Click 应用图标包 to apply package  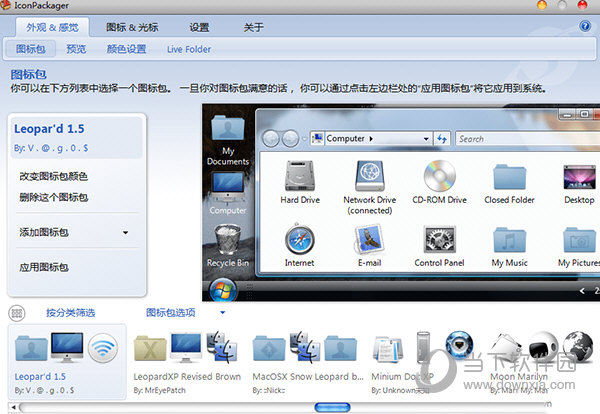click(x=44, y=267)
